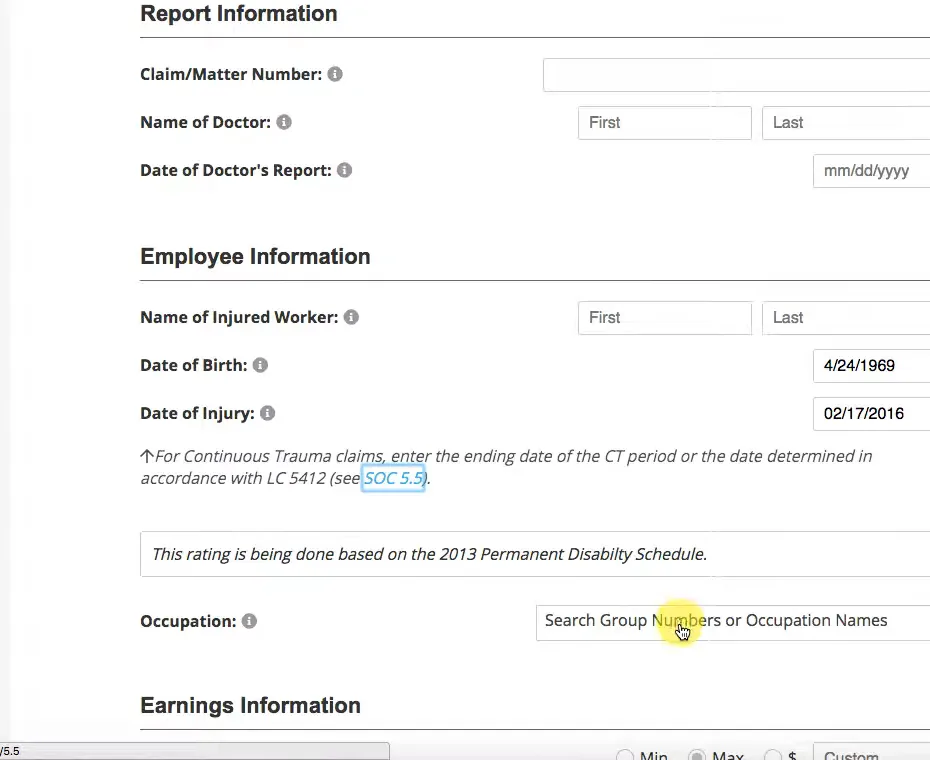Open the Name of Doctor info icon

pos(284,122)
